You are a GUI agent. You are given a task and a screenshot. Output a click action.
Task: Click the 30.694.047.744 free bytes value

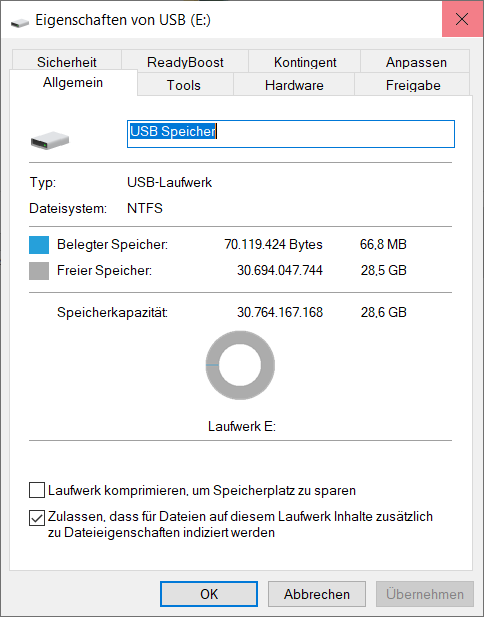280,270
